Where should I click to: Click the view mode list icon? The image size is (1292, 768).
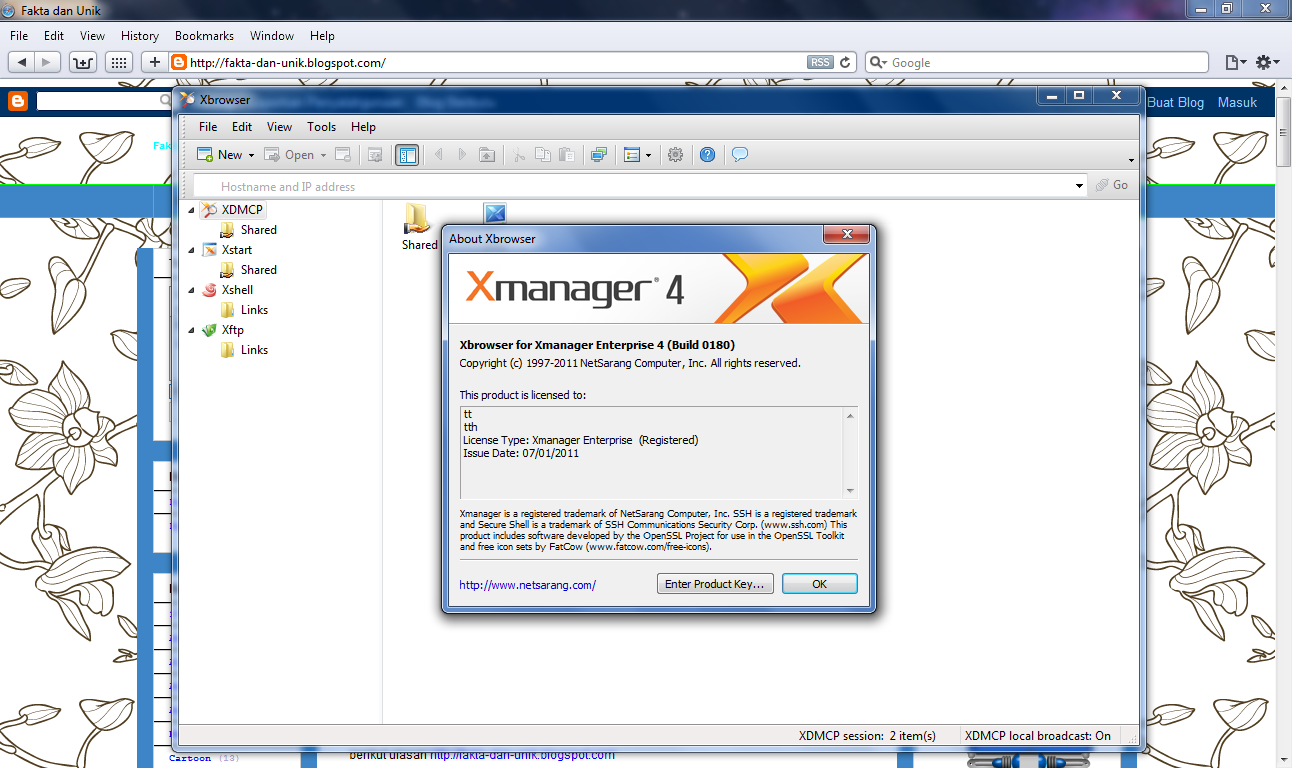[631, 155]
